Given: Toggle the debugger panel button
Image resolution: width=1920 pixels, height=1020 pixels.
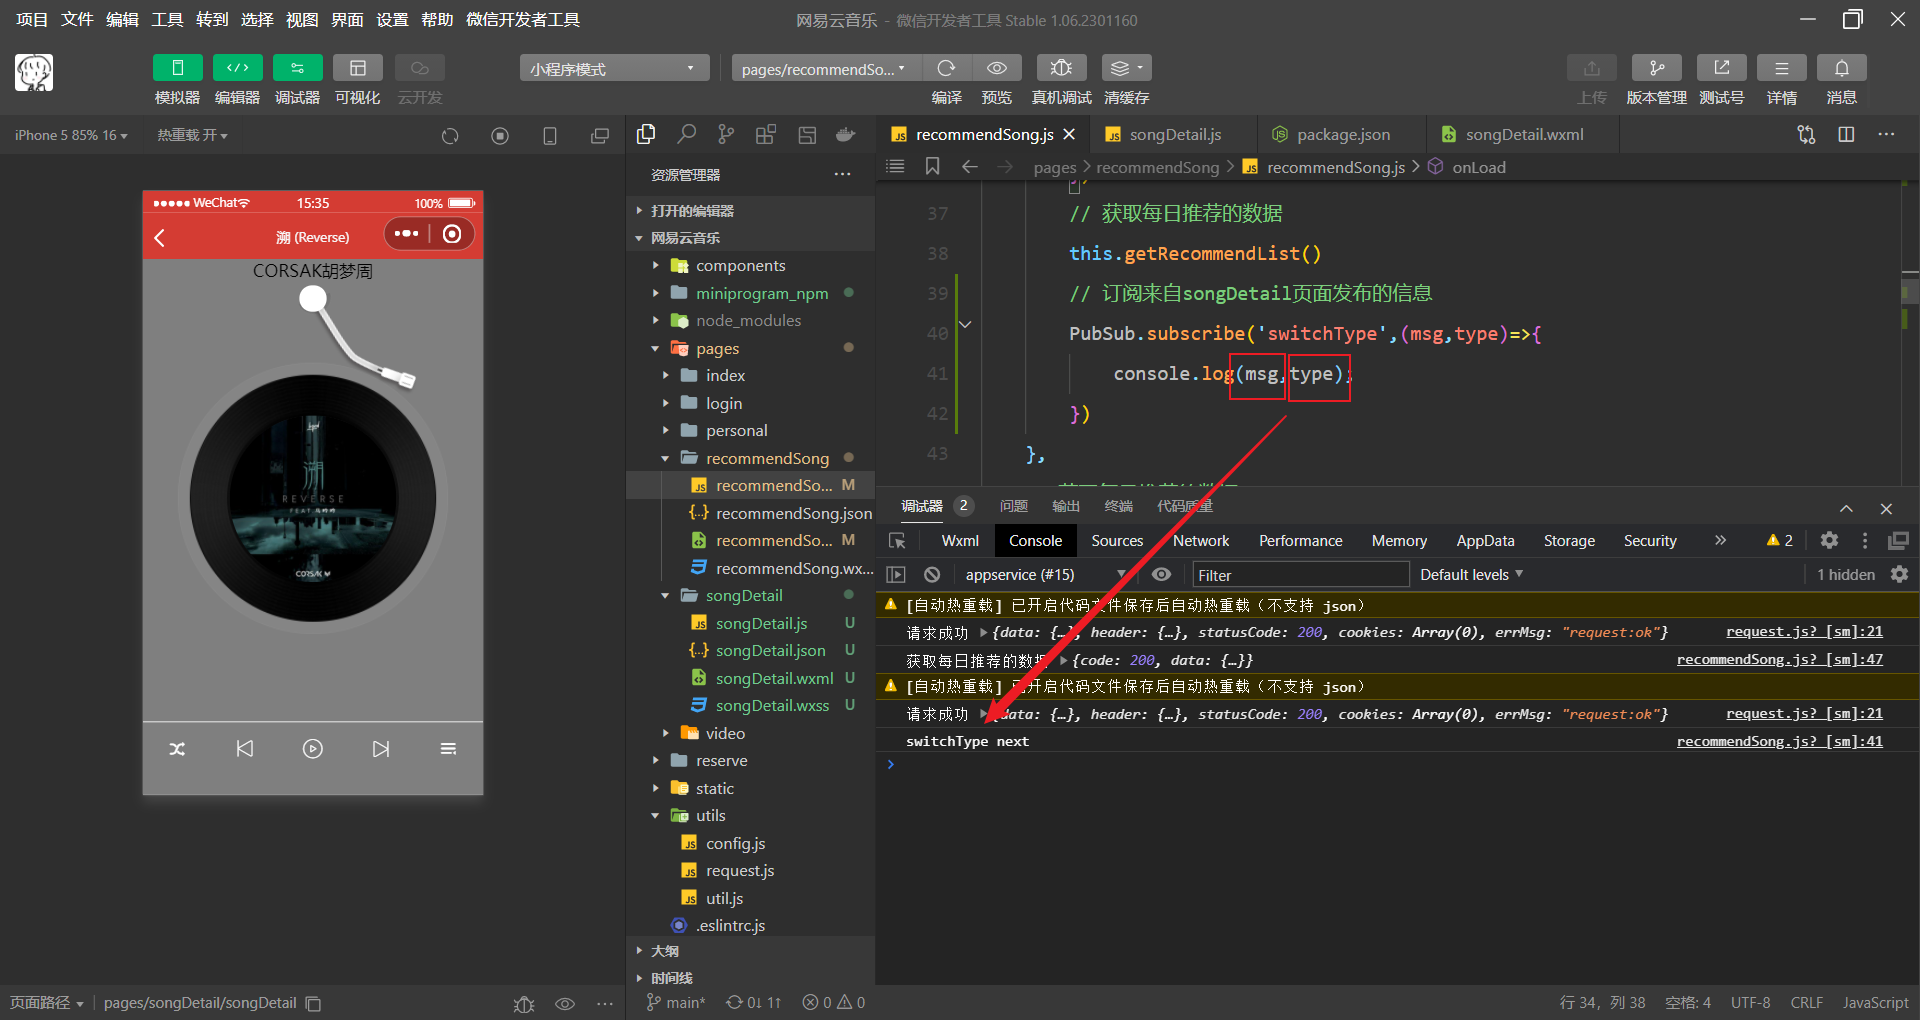Looking at the screenshot, I should tap(297, 68).
